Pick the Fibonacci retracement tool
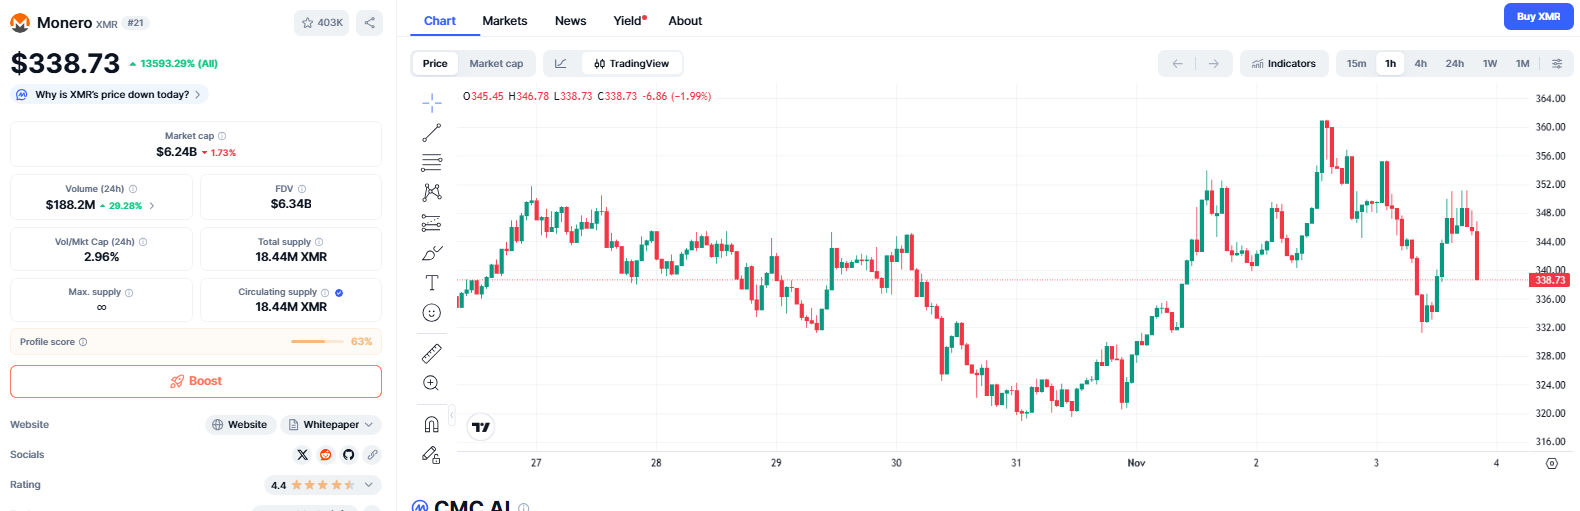Screen dimensions: 1580x511 coord(432,163)
